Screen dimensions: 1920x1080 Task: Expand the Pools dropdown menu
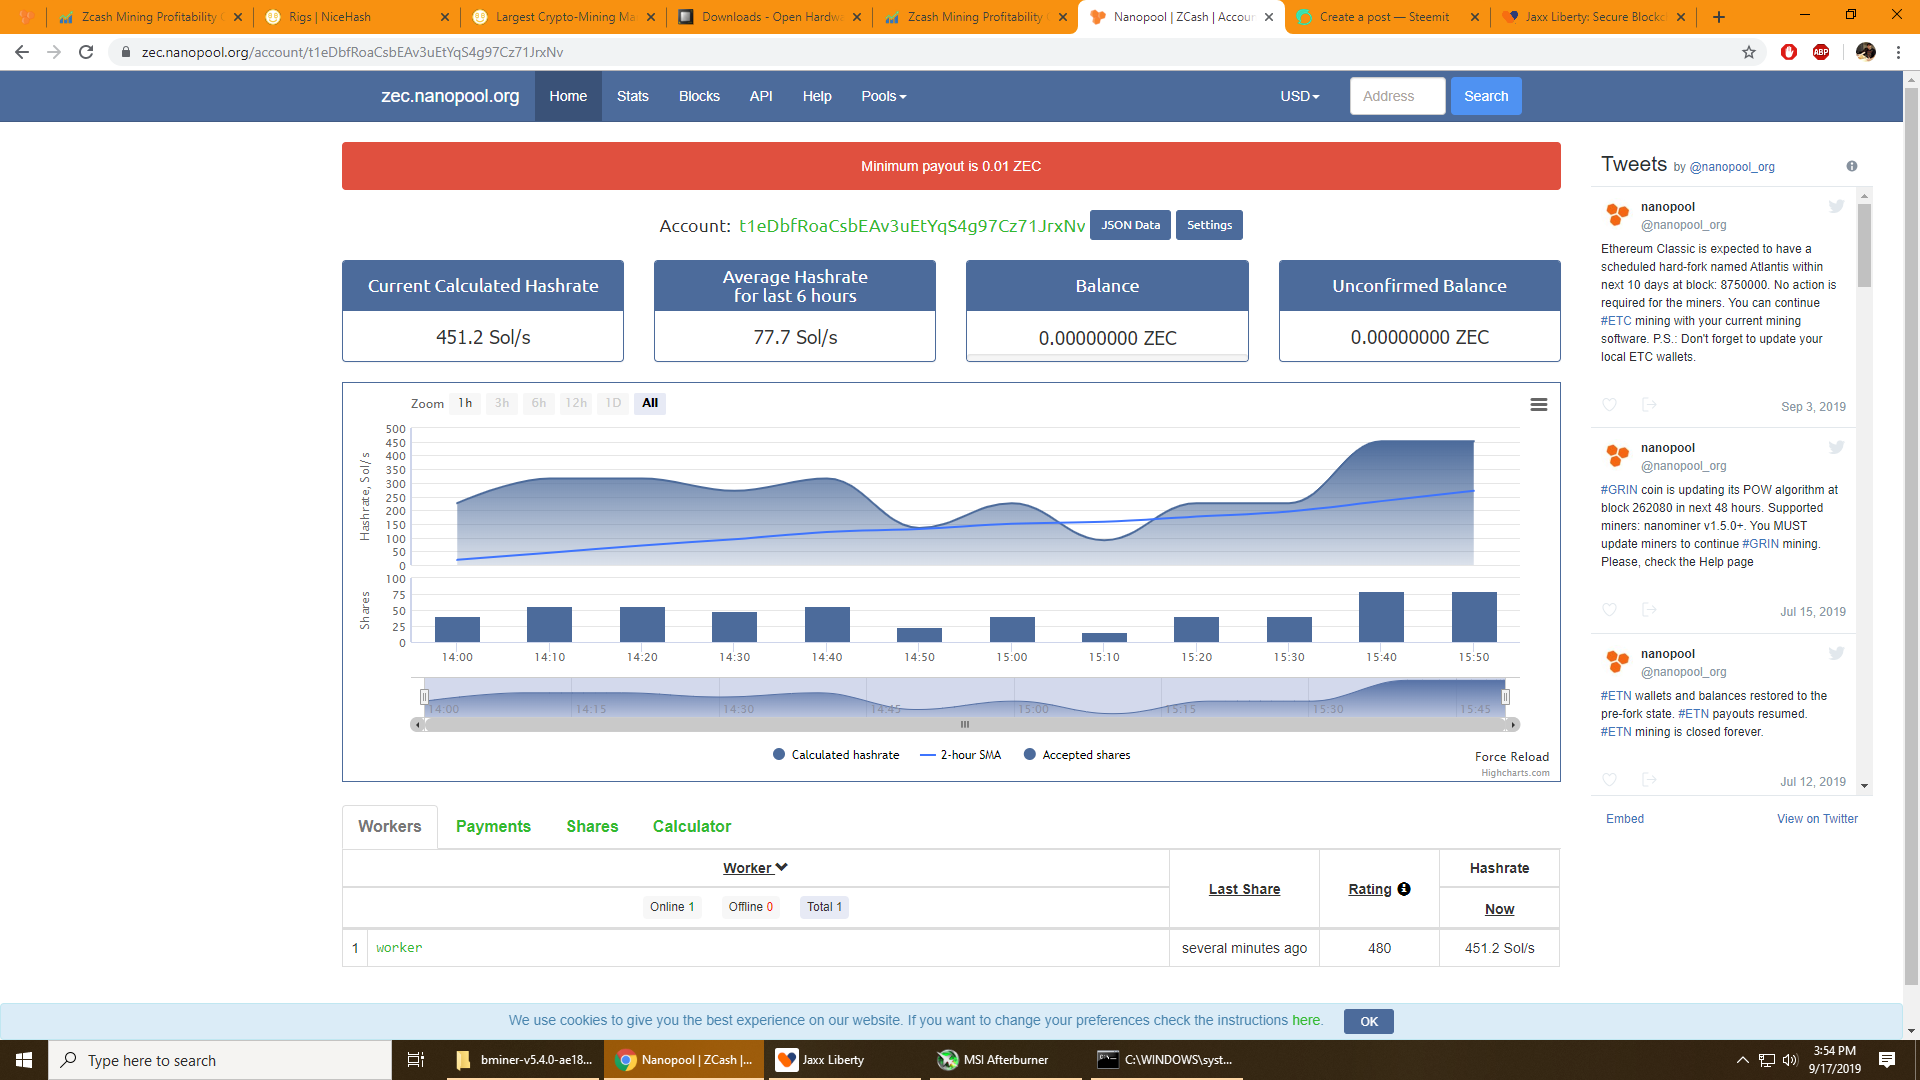pyautogui.click(x=883, y=96)
